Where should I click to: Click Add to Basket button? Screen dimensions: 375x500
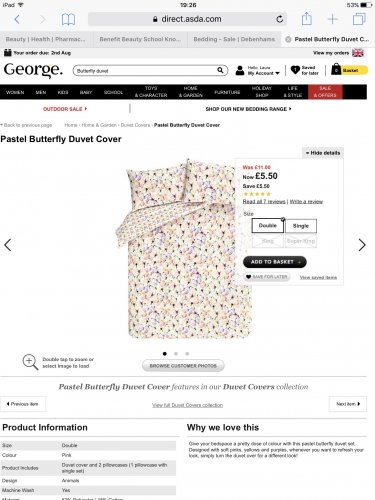(275, 262)
